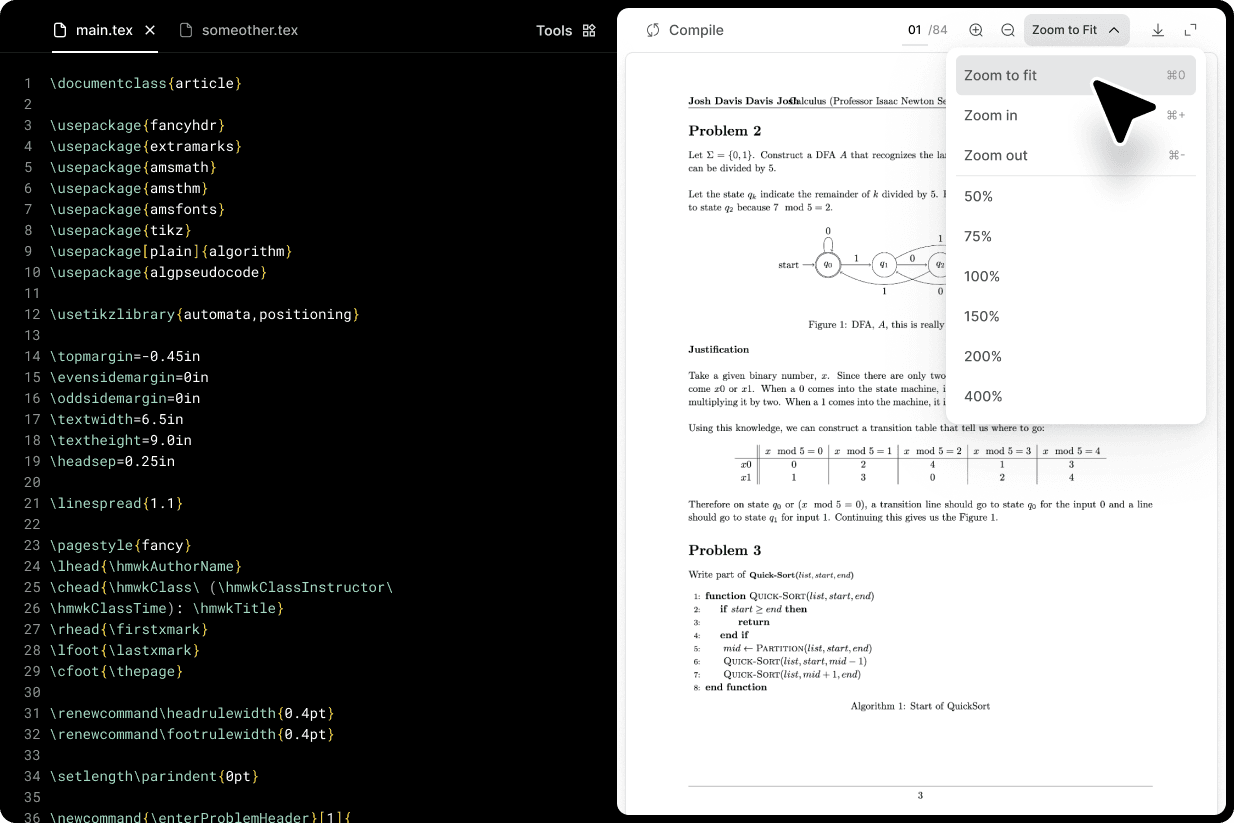
Task: Click the Problem 3 heading in preview
Action: pyautogui.click(x=725, y=550)
